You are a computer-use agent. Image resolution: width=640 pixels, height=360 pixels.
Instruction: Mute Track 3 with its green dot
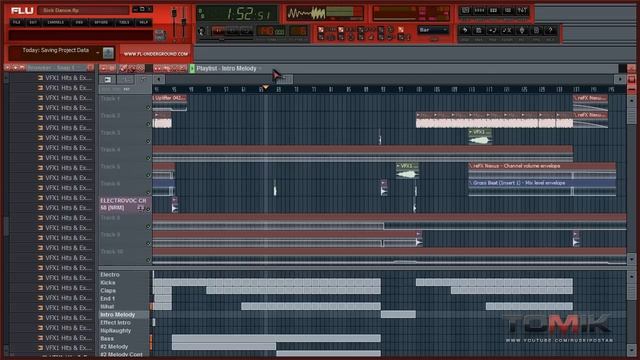click(148, 141)
